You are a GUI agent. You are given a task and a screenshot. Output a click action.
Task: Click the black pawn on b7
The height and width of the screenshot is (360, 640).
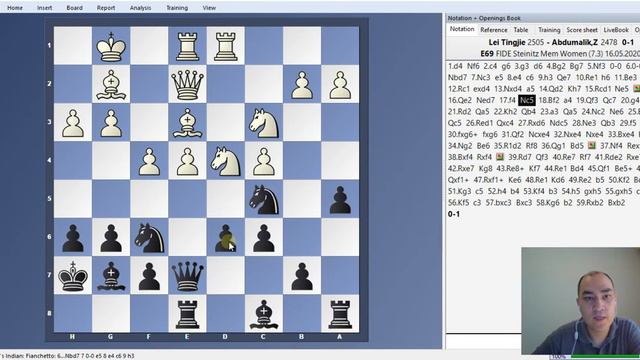point(302,276)
